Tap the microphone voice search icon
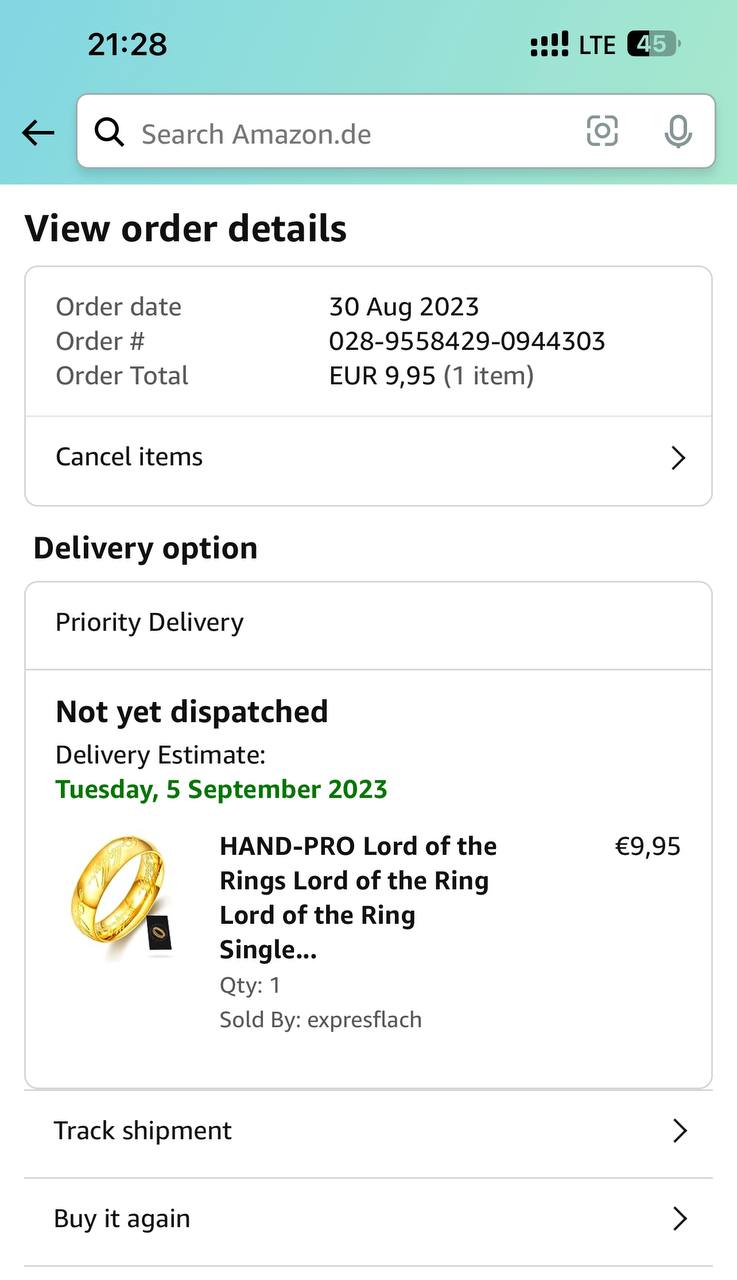This screenshot has height=1280, width=737. [678, 131]
